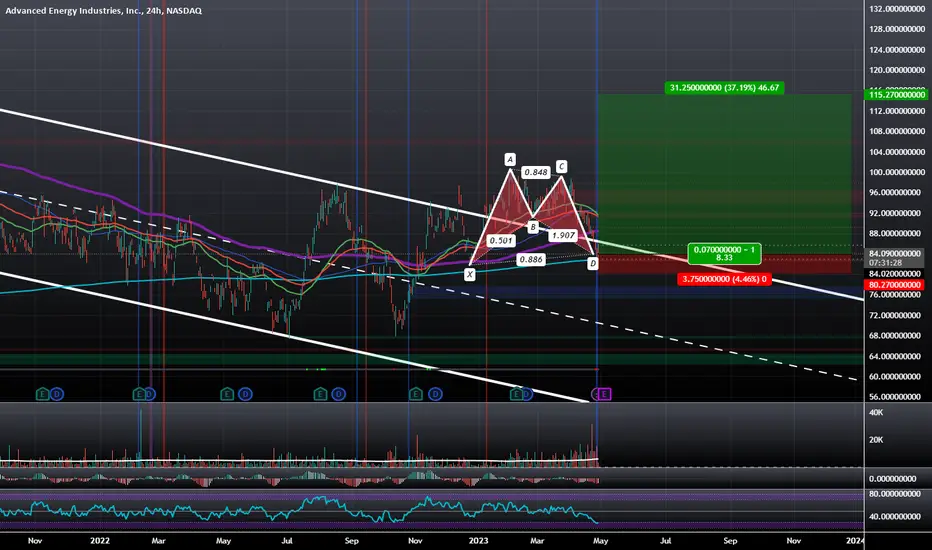Image resolution: width=932 pixels, height=550 pixels.
Task: Select the harmonic pattern point B label
Action: [533, 227]
